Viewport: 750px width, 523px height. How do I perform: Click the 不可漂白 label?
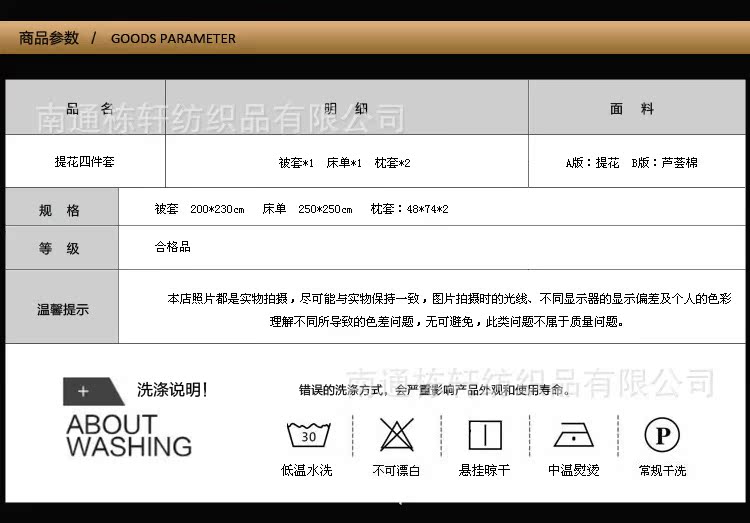pos(396,470)
